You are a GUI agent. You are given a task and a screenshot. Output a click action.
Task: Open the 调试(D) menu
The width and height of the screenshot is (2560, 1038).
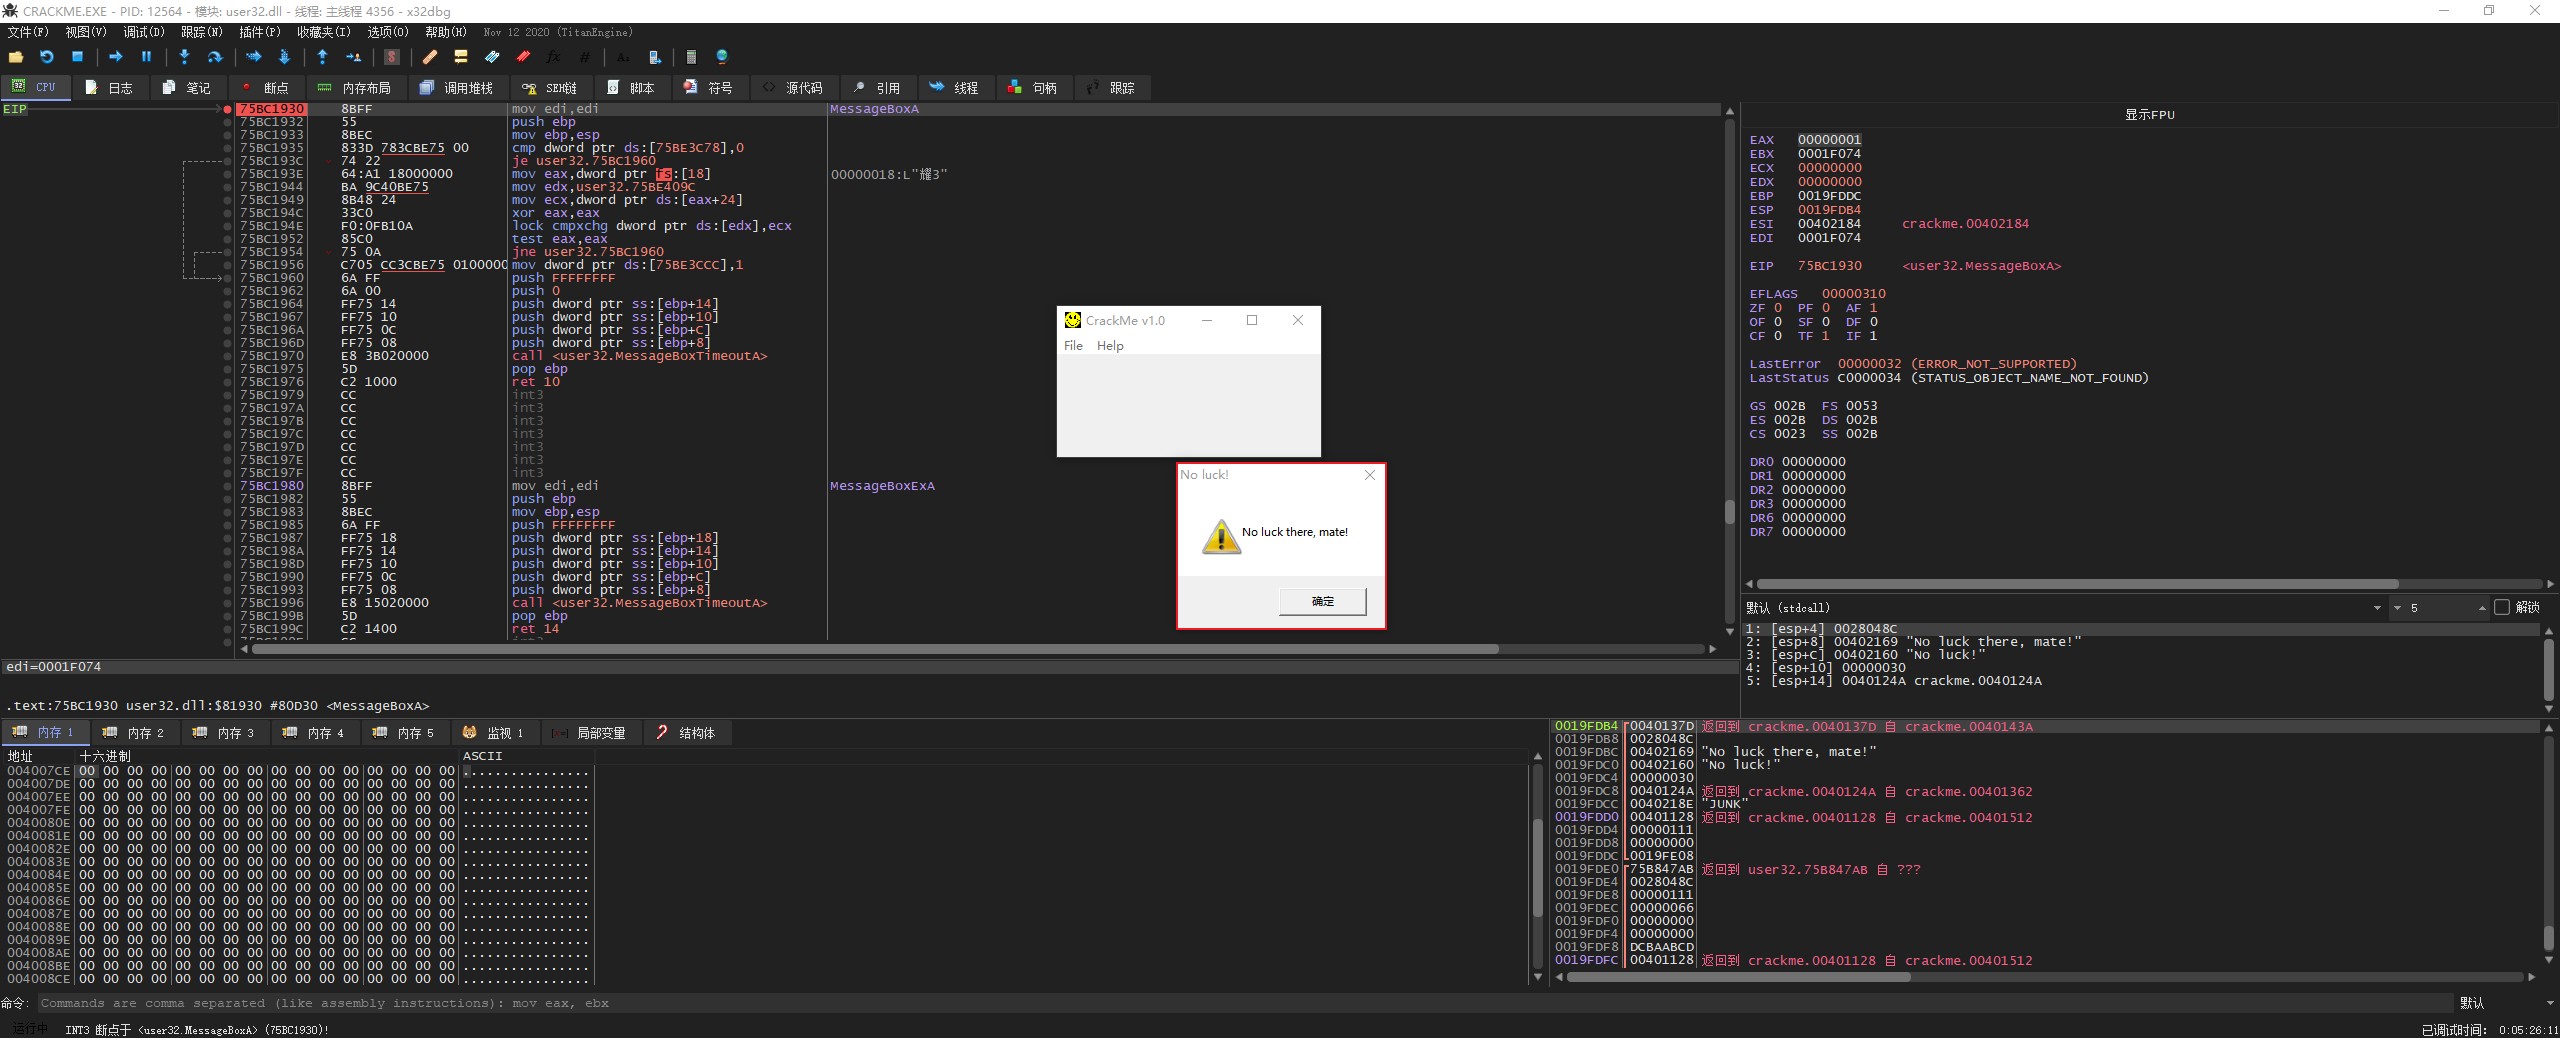(x=143, y=32)
